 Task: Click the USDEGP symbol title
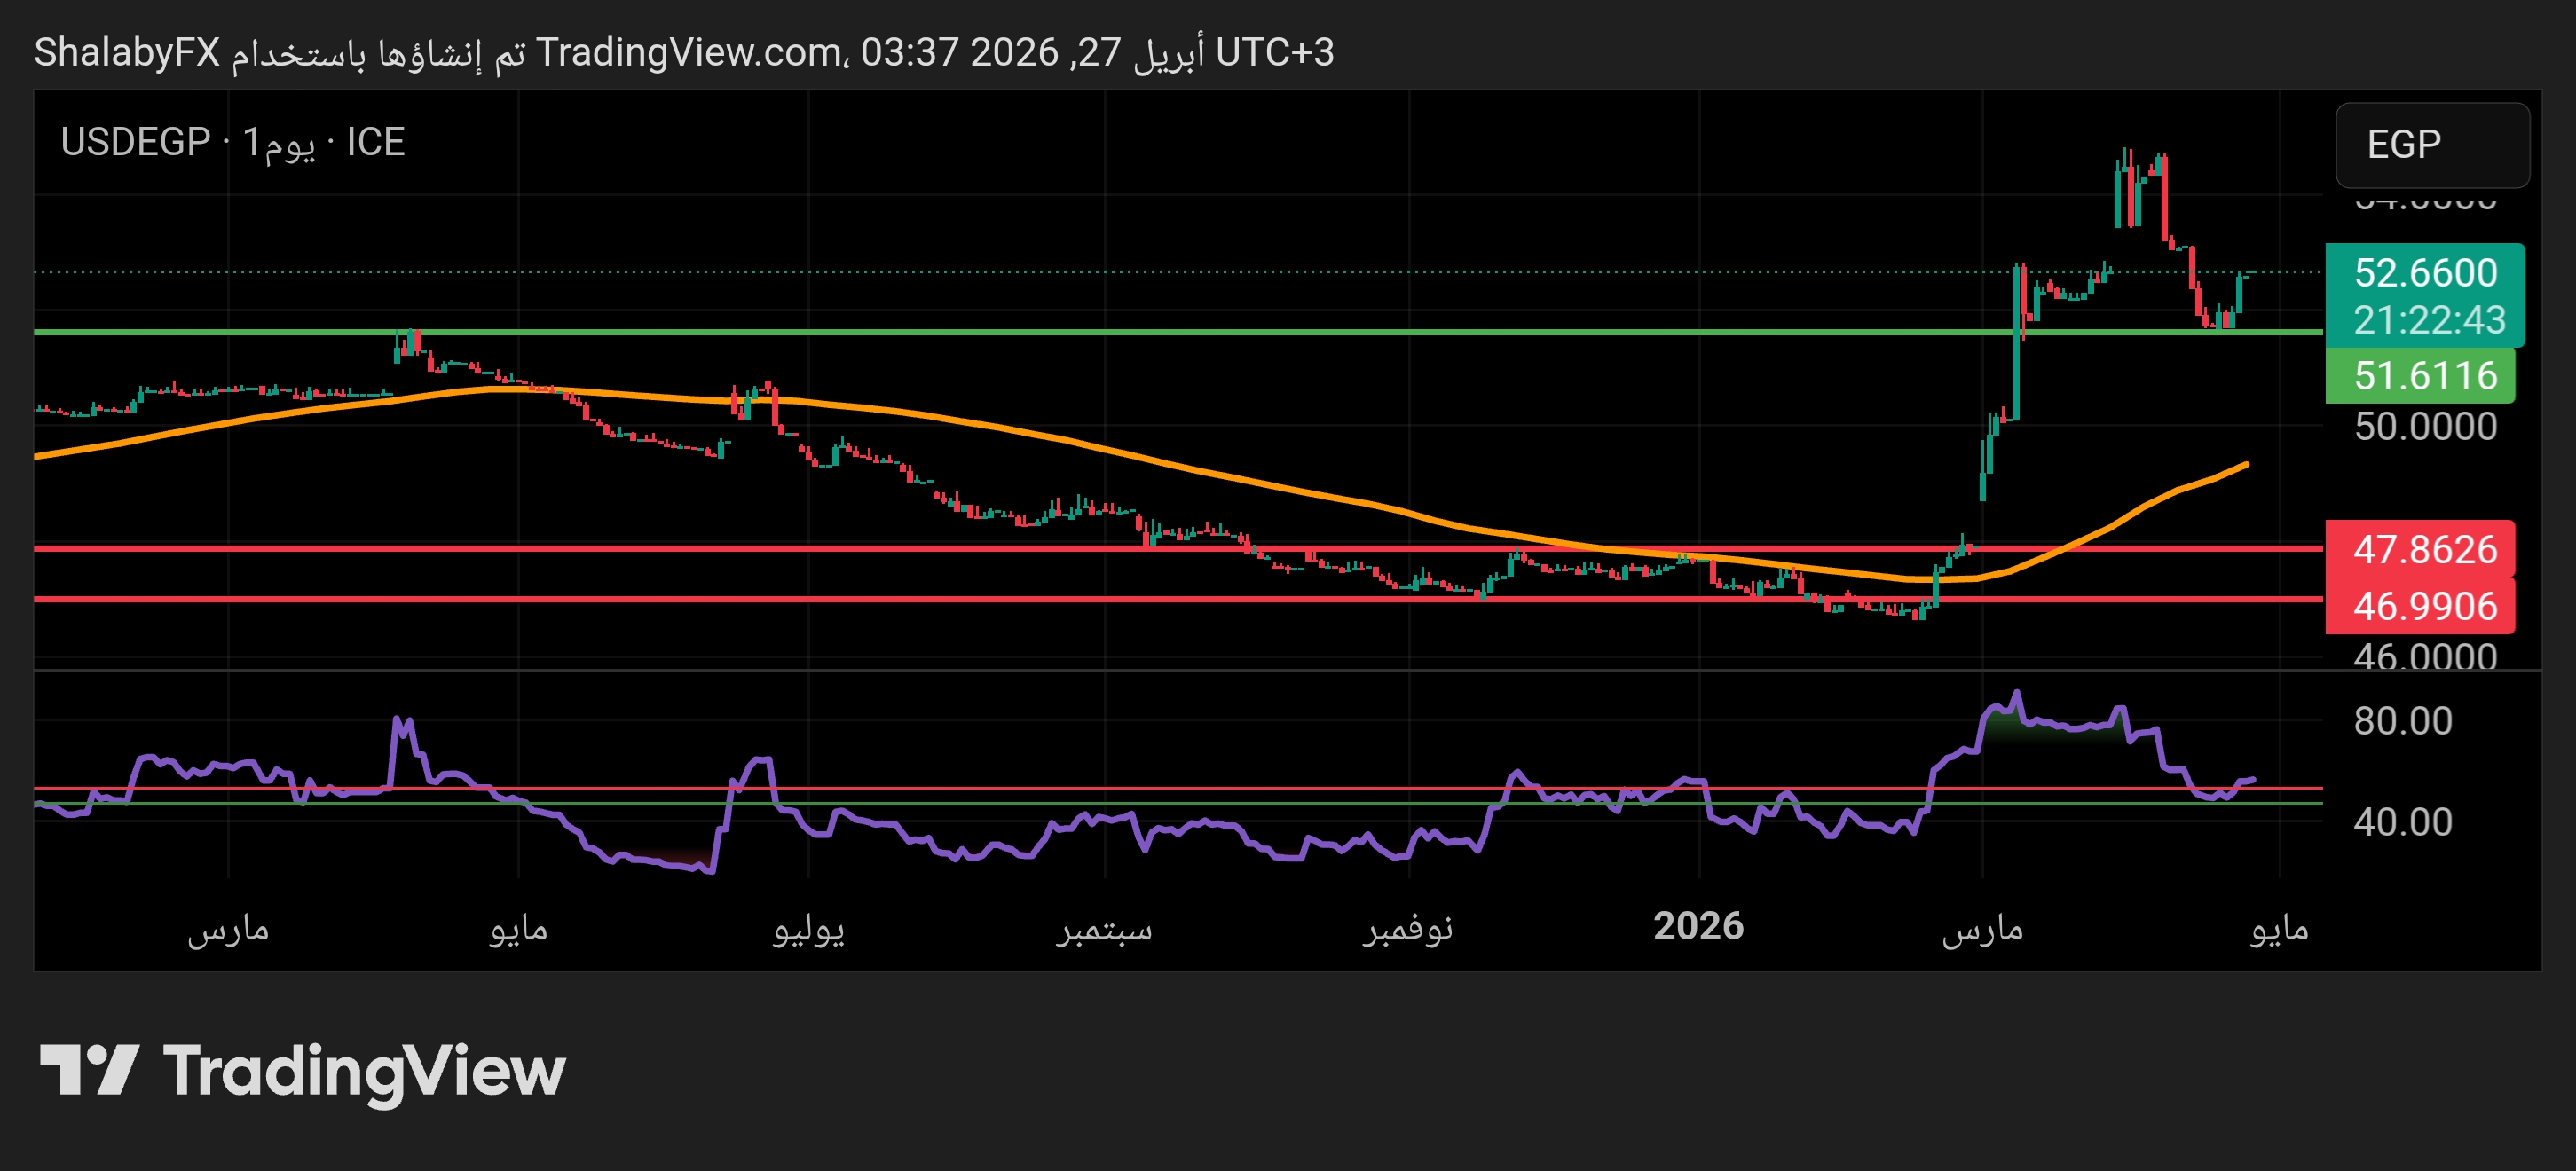coord(135,142)
